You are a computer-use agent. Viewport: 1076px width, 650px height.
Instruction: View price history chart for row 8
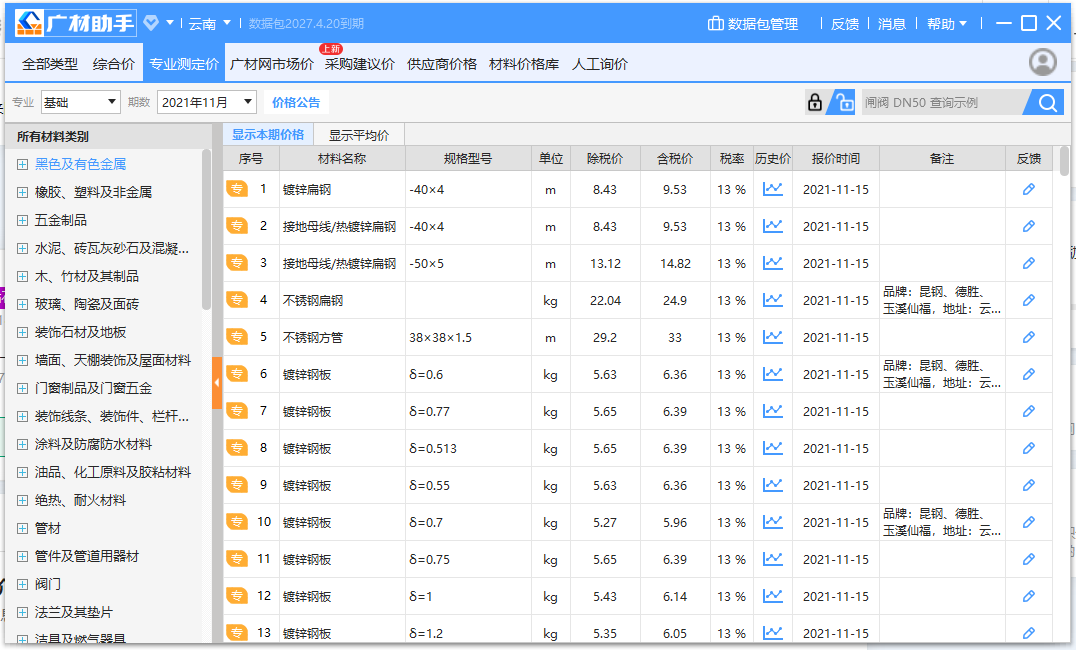point(773,448)
